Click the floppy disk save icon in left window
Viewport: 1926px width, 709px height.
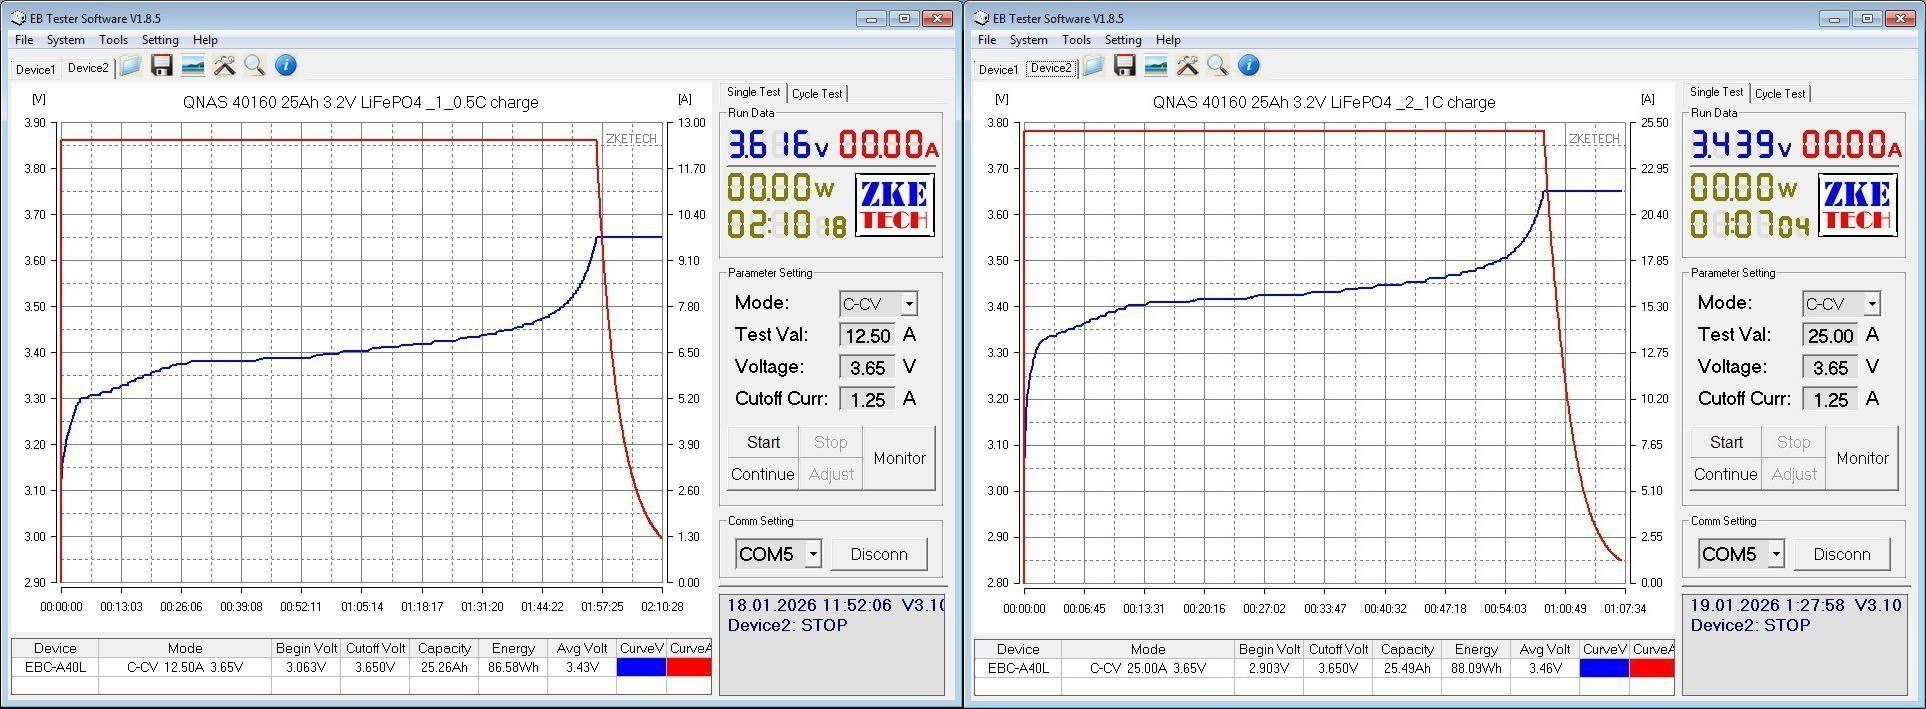162,66
